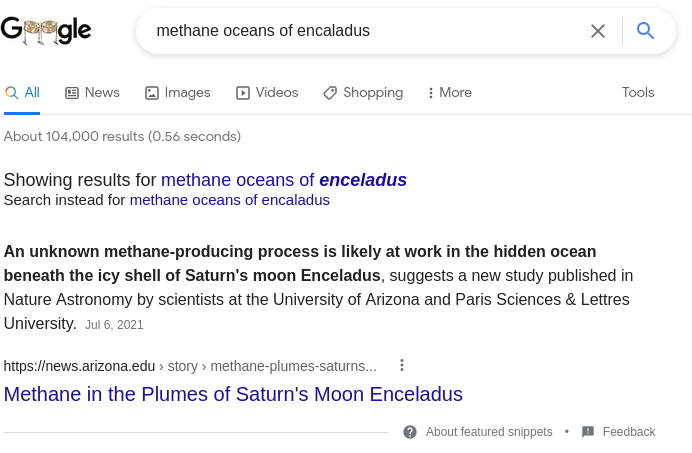The image size is (692, 453).
Task: Expand the More search options menu
Action: point(449,93)
